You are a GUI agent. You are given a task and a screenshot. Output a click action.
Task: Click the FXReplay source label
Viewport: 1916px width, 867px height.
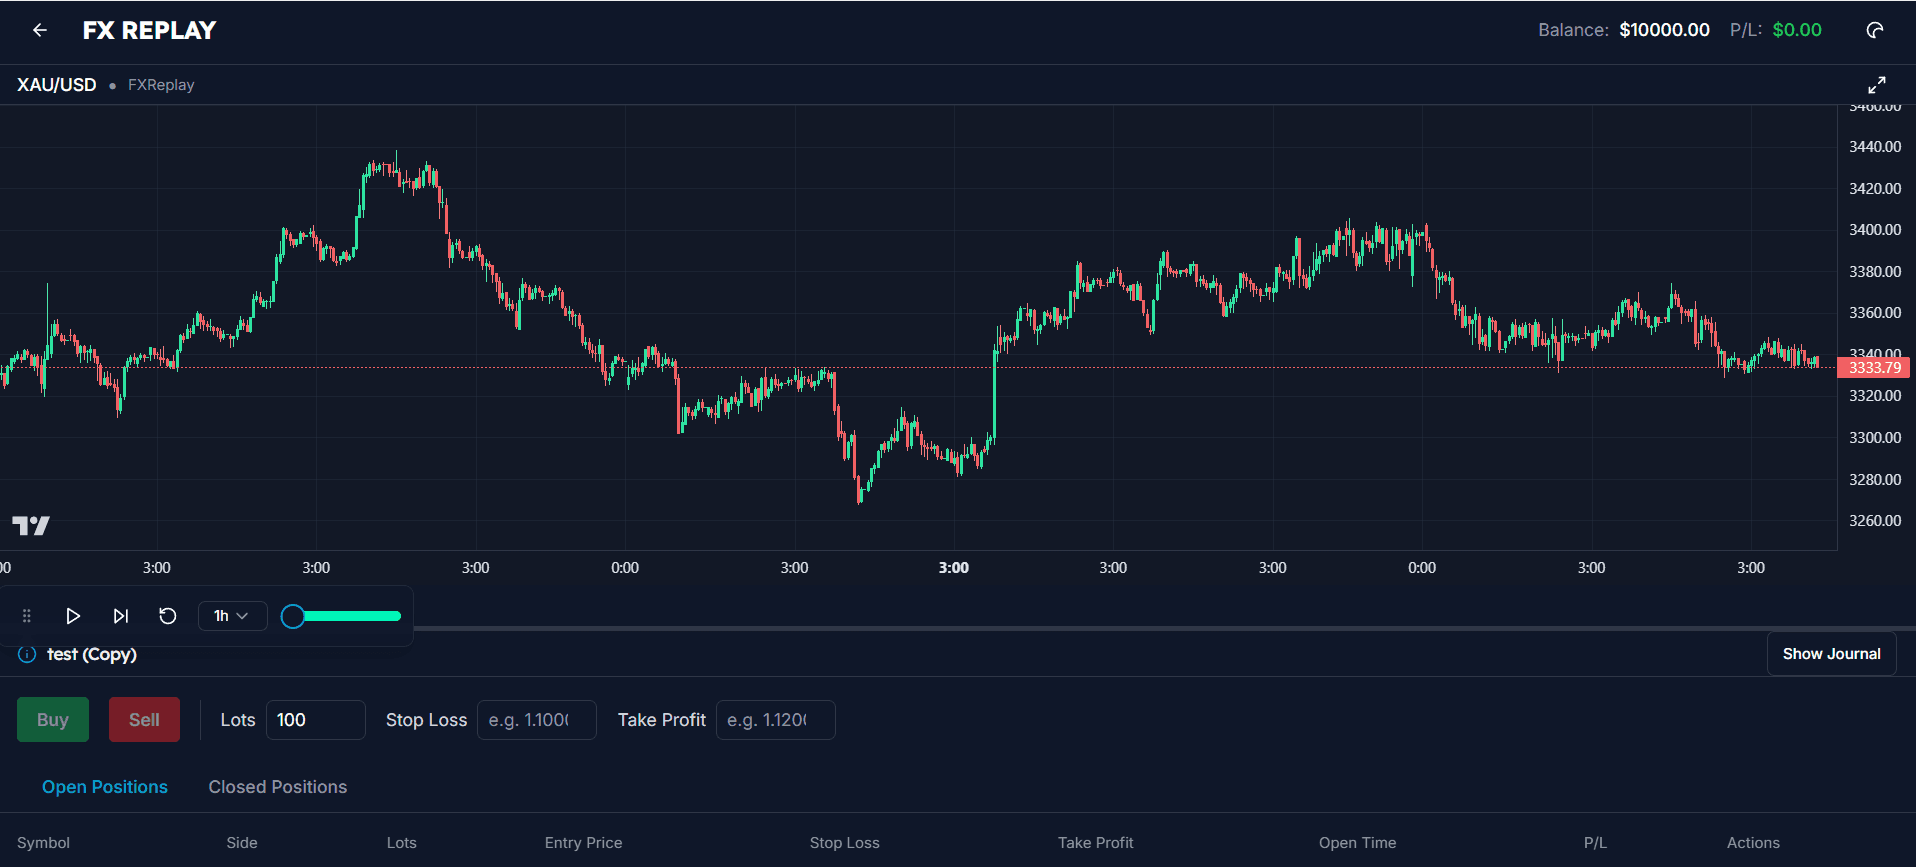[x=161, y=85]
